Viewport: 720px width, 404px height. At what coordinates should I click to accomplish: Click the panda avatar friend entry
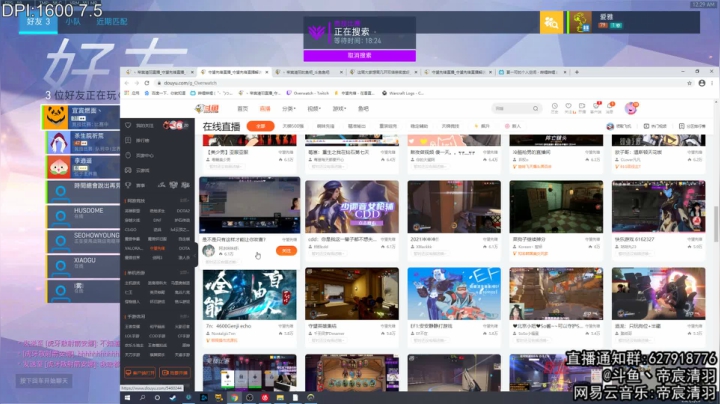pos(81,117)
